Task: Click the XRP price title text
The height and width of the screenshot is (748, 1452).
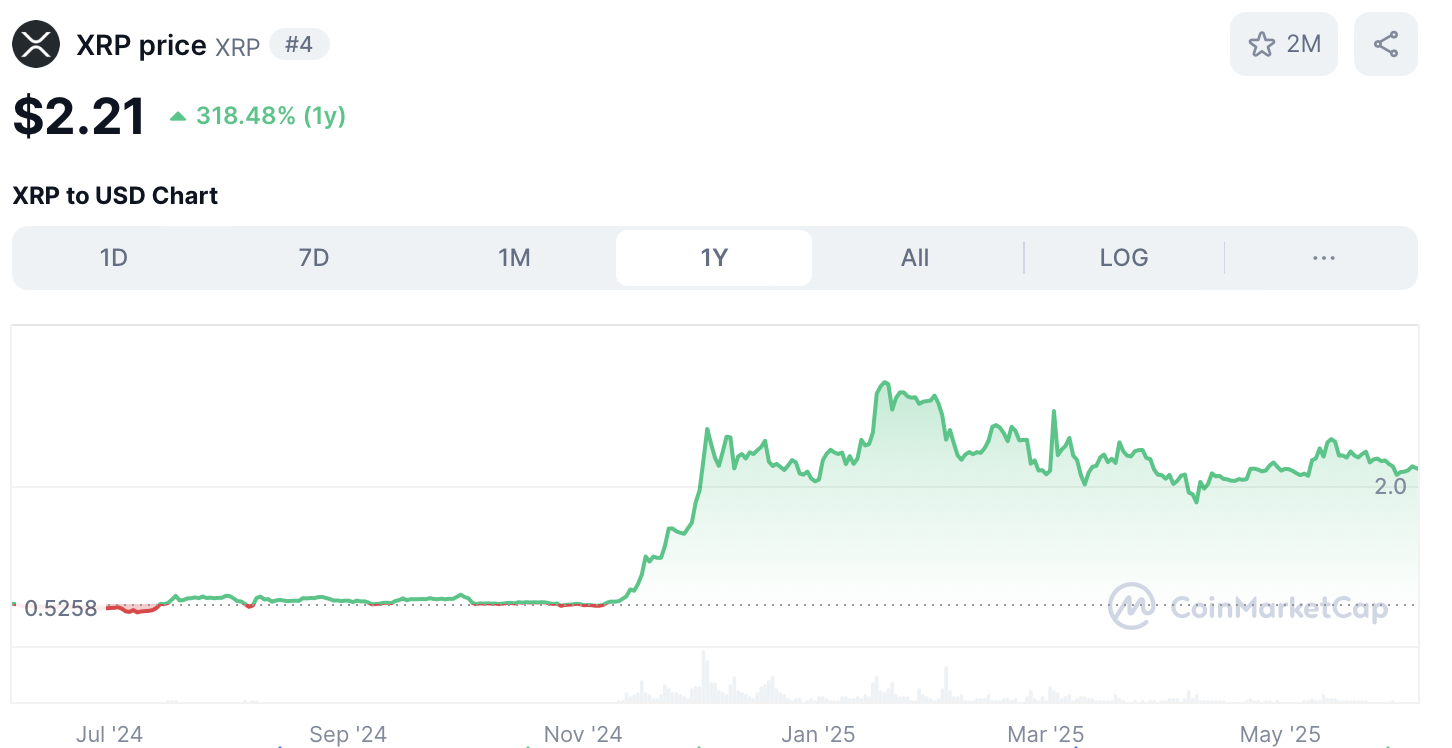Action: (141, 45)
